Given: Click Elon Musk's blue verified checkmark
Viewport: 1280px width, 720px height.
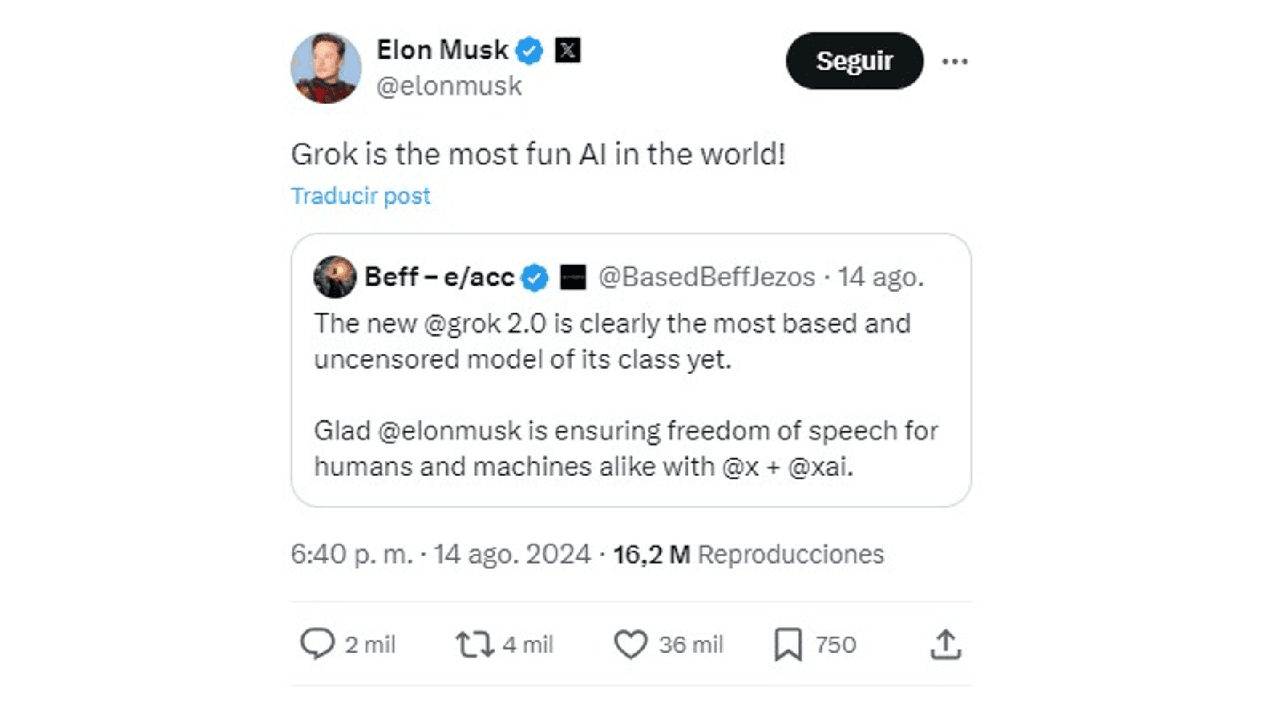Looking at the screenshot, I should pyautogui.click(x=529, y=50).
